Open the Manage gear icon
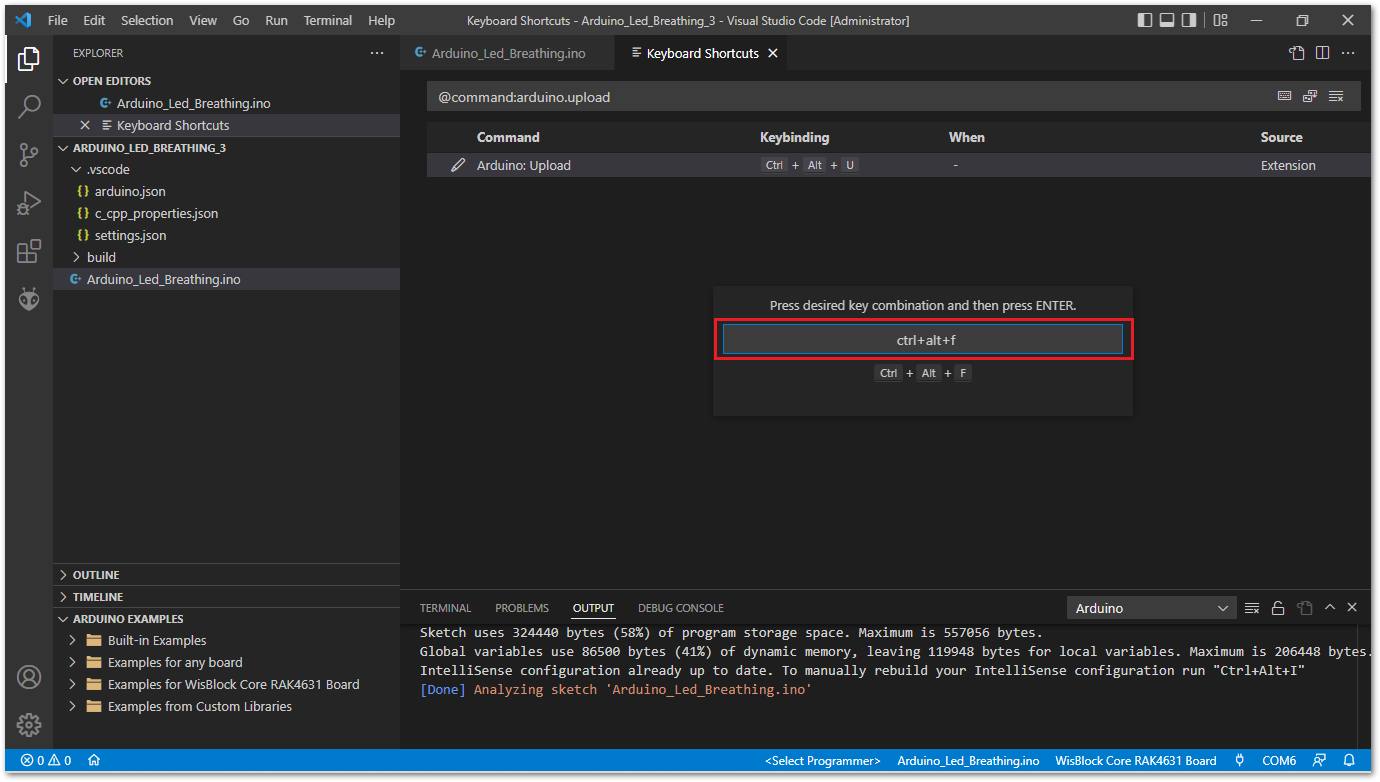 click(29, 725)
